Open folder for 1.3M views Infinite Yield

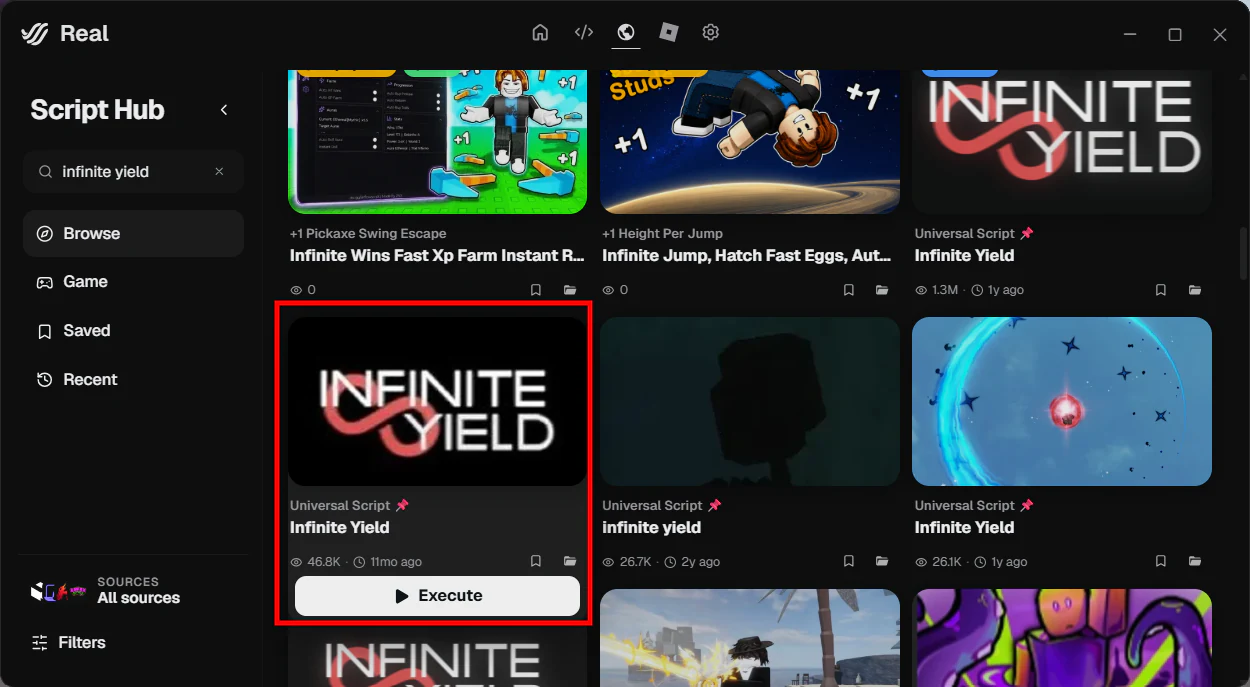[1195, 290]
